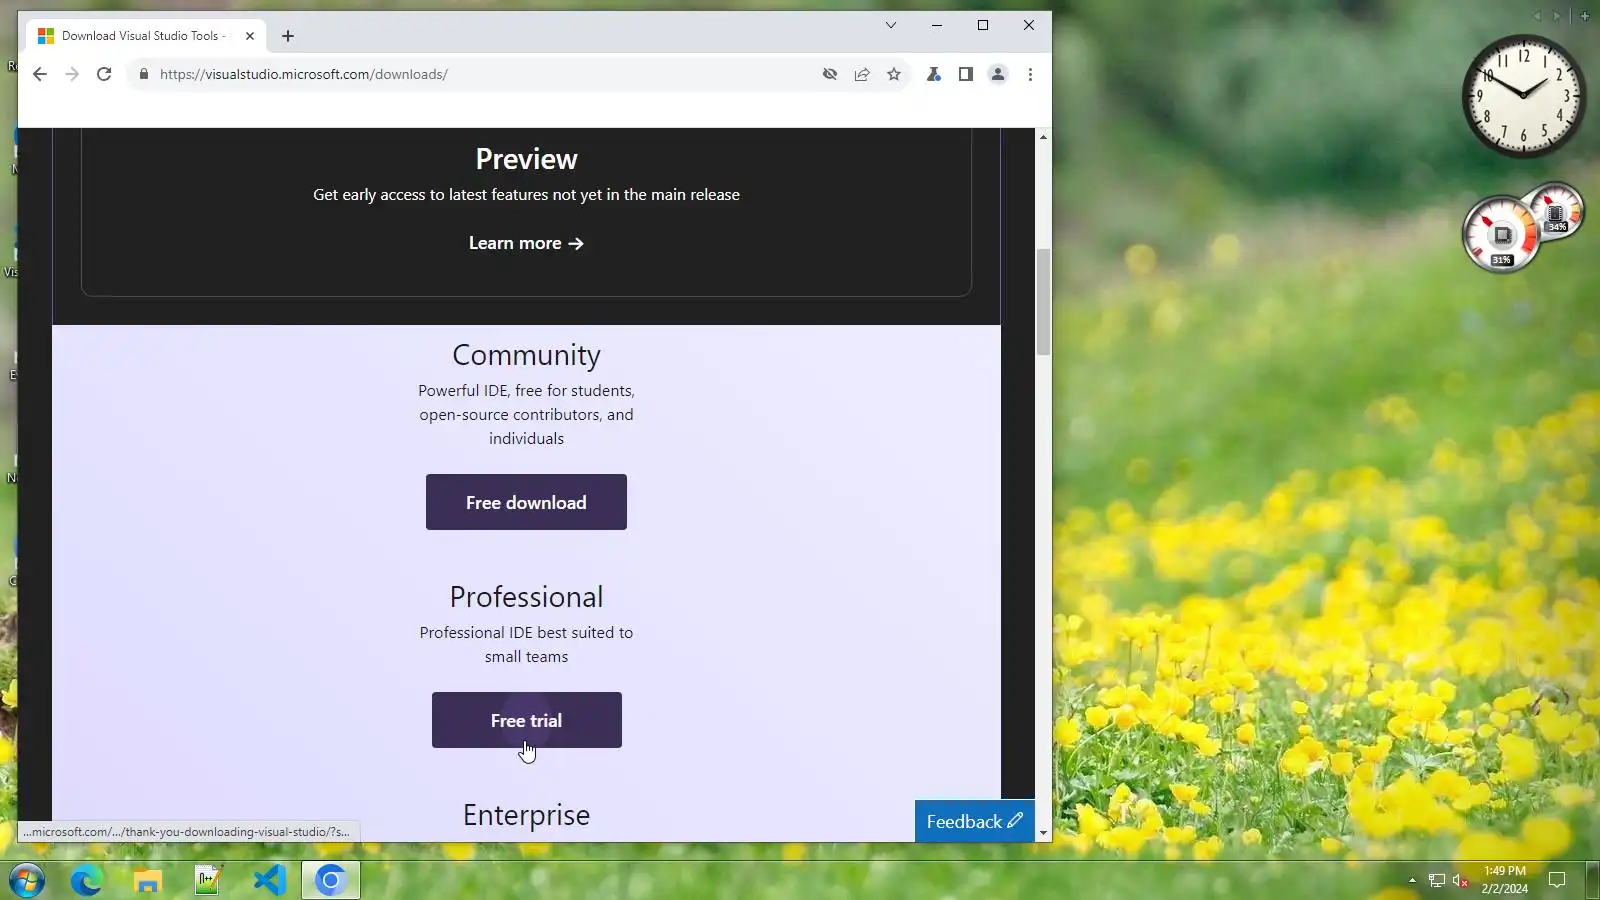The width and height of the screenshot is (1600, 900).
Task: Open Visual Studio Code from the taskbar
Action: point(270,880)
